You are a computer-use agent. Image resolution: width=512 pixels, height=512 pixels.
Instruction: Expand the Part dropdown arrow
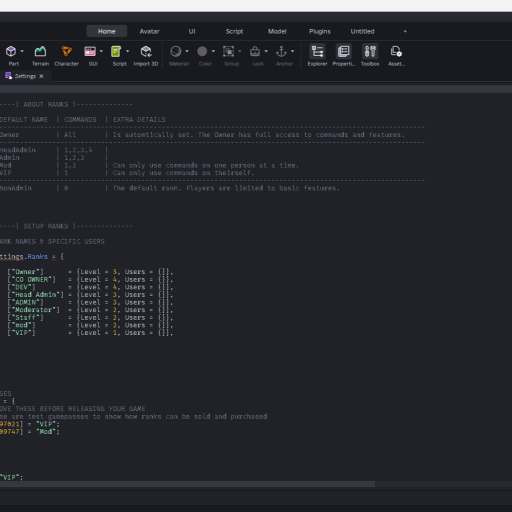pyautogui.click(x=22, y=51)
